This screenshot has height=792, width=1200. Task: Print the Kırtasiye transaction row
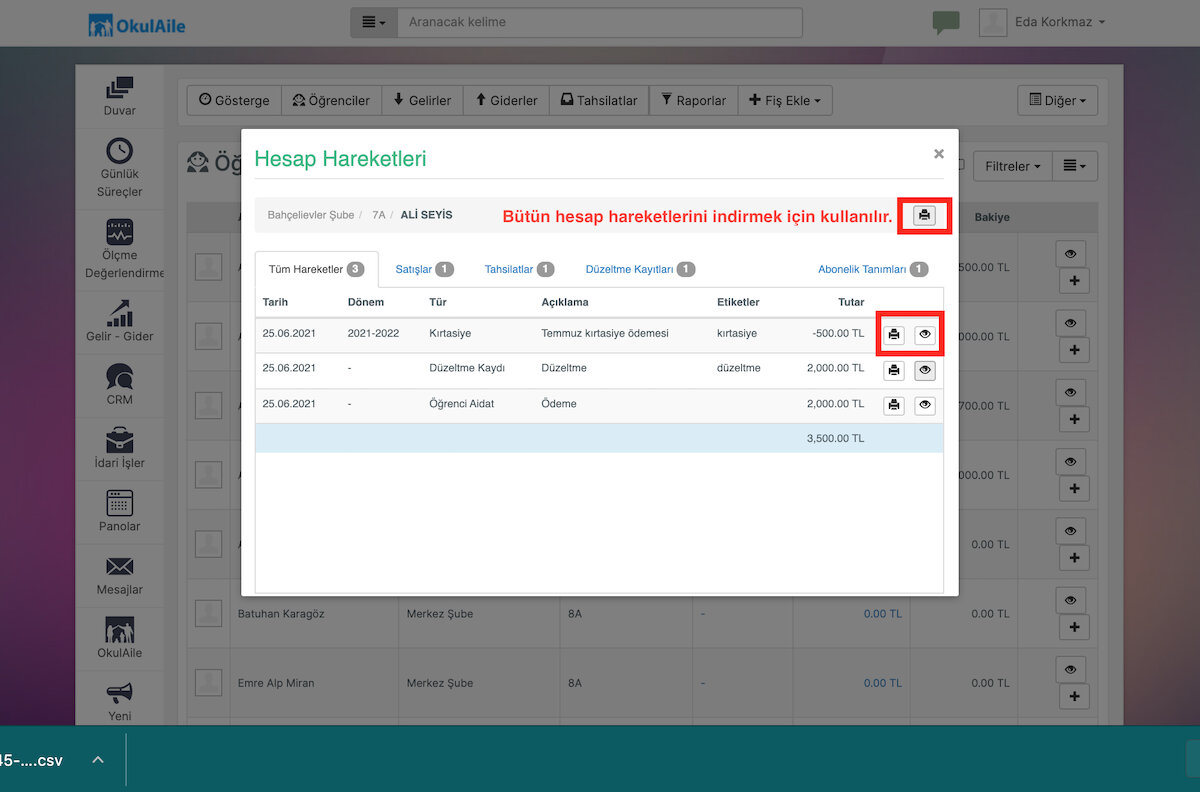click(x=894, y=334)
